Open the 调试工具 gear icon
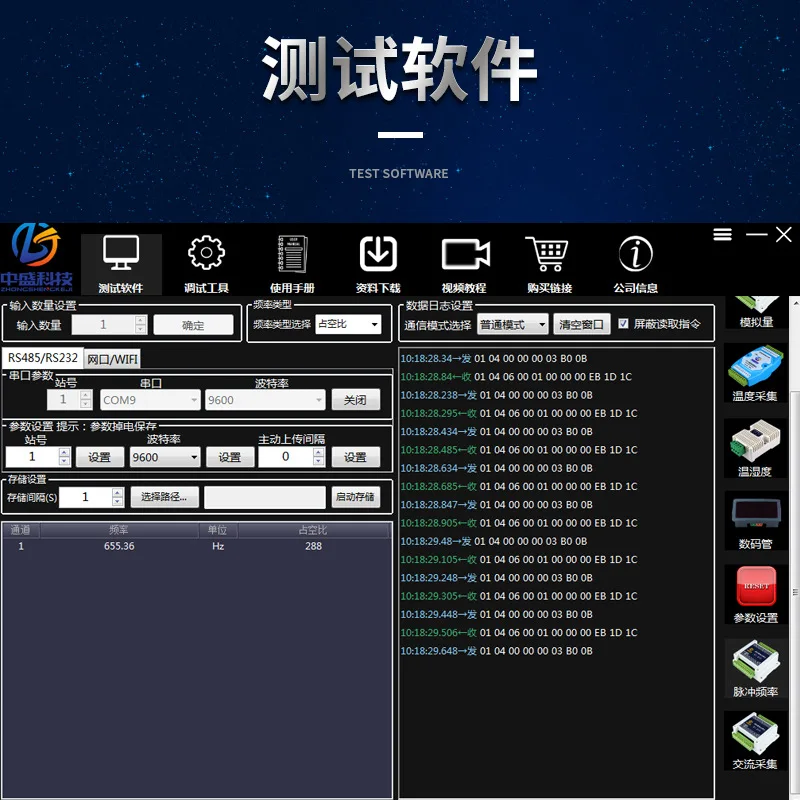Image resolution: width=800 pixels, height=800 pixels. tap(206, 253)
